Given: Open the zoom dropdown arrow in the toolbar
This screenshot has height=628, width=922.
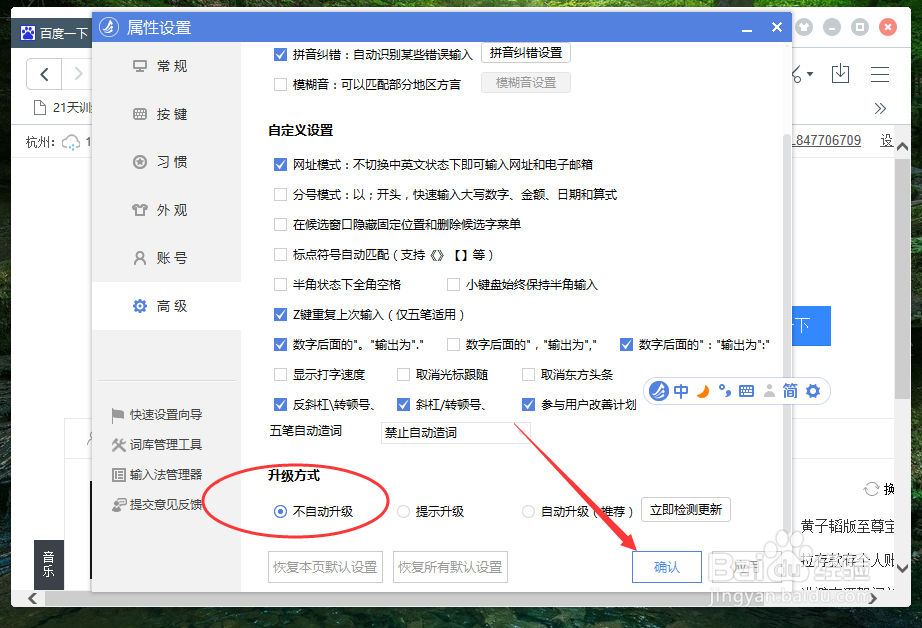Looking at the screenshot, I should click(x=812, y=74).
